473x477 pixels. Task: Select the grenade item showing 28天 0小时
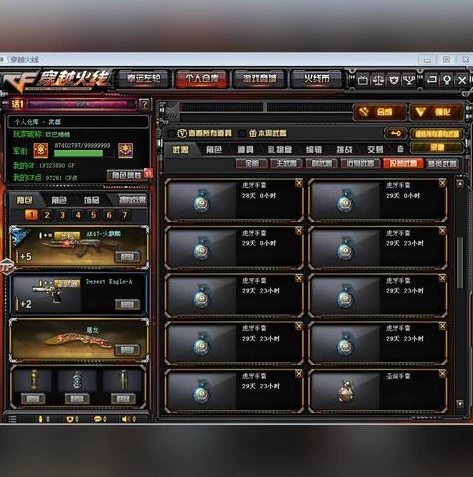pyautogui.click(x=234, y=200)
